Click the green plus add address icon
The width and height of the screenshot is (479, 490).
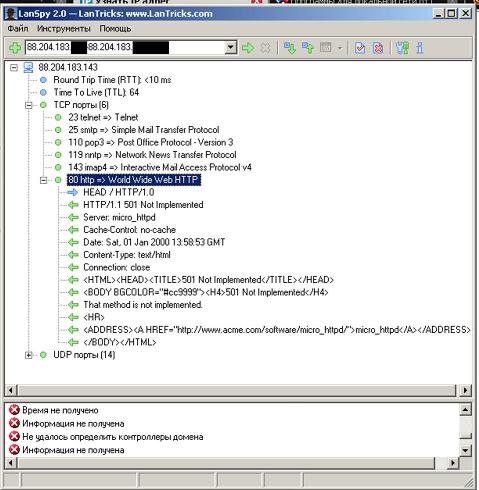click(x=15, y=48)
